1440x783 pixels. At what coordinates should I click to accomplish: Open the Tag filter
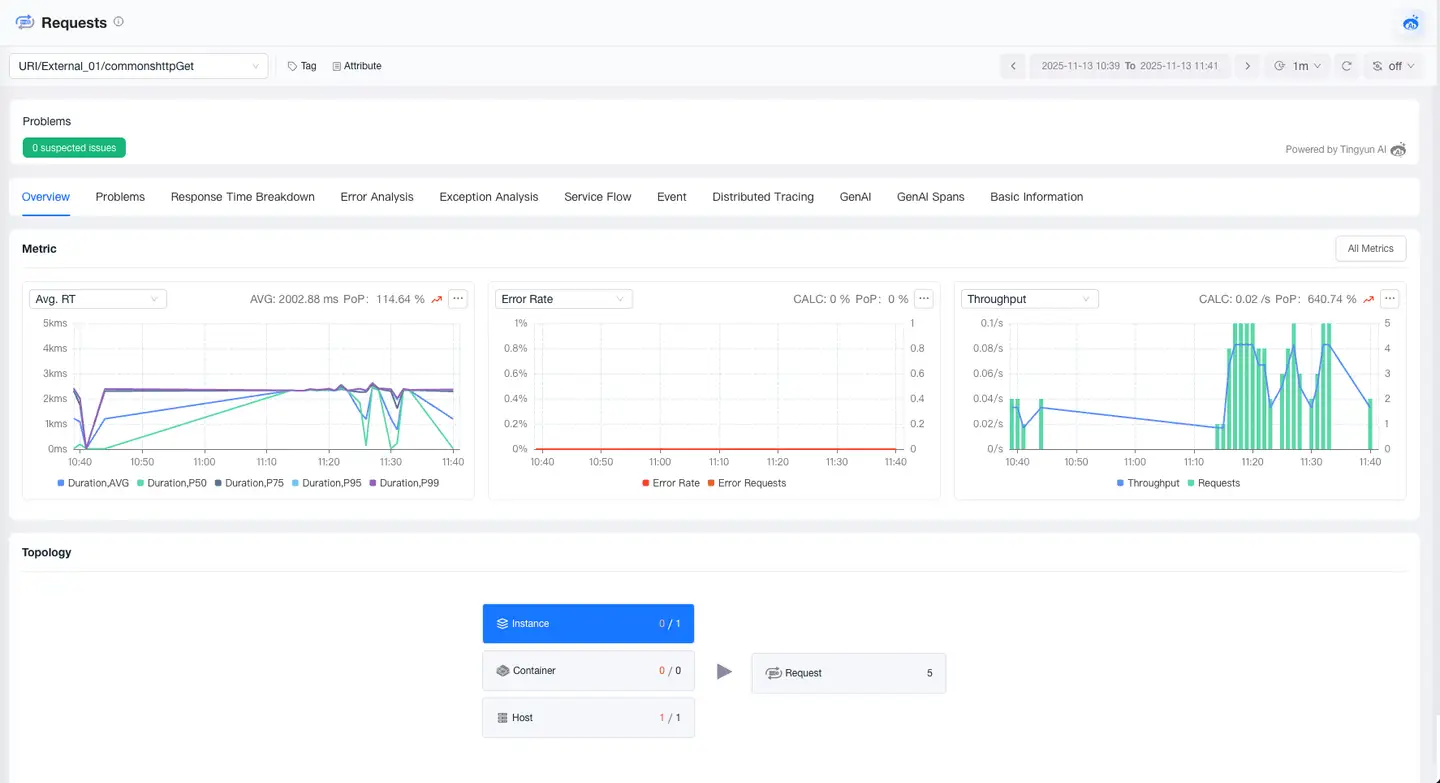pyautogui.click(x=301, y=66)
